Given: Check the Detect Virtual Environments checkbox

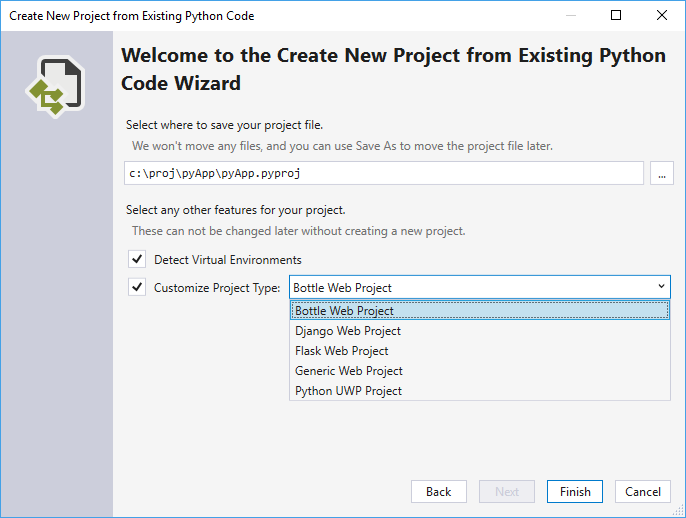Looking at the screenshot, I should pyautogui.click(x=137, y=259).
